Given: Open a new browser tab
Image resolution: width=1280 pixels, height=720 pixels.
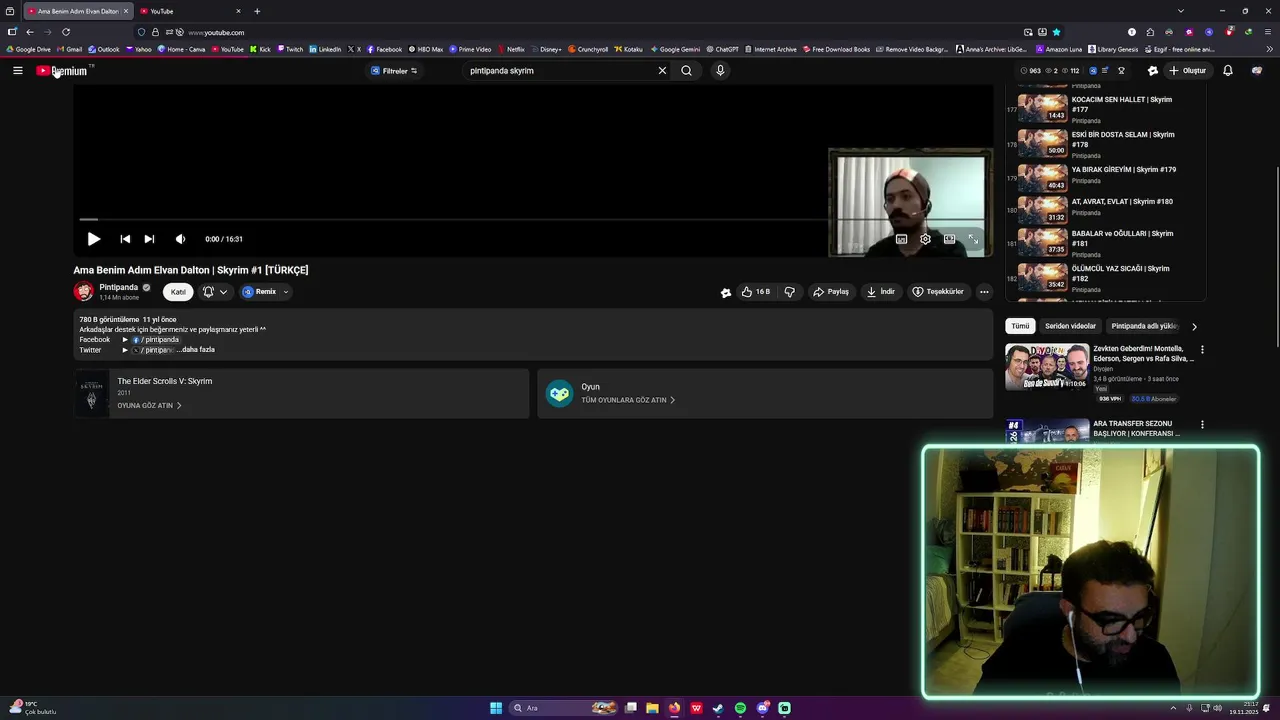Looking at the screenshot, I should click(257, 11).
